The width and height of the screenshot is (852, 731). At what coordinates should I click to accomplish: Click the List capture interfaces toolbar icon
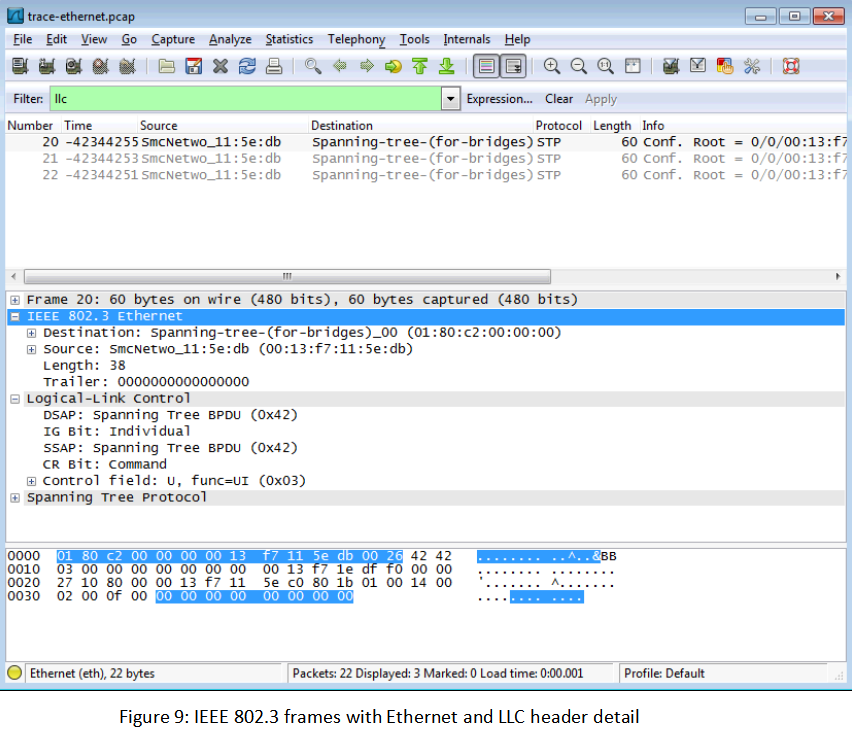pyautogui.click(x=20, y=66)
